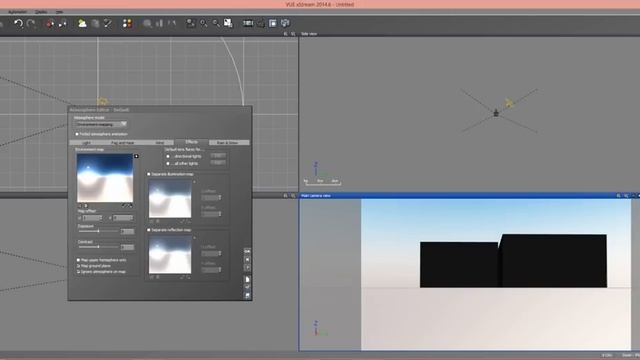
Task: Click the green landscape atmosphere icon in toolbar
Action: (82, 24)
